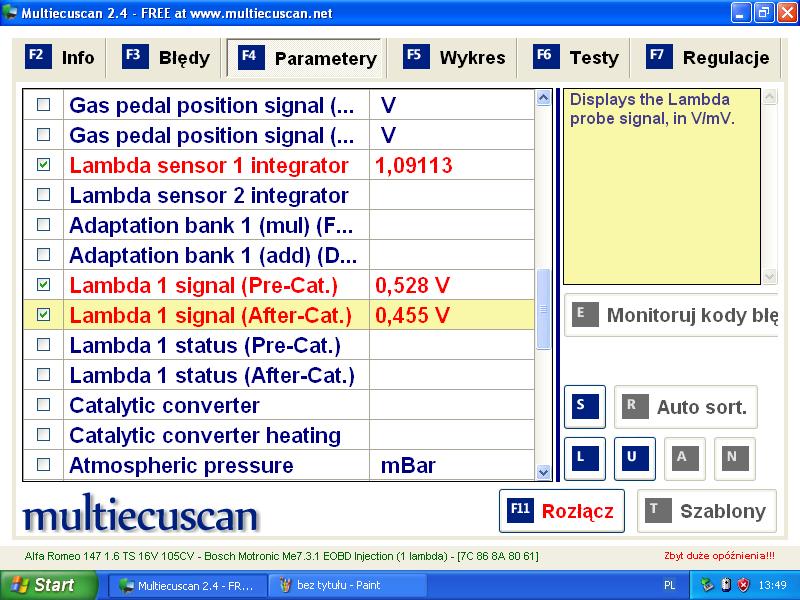Enable Lambda sensor 2 integrator checkbox
The width and height of the screenshot is (800, 600).
pos(44,194)
